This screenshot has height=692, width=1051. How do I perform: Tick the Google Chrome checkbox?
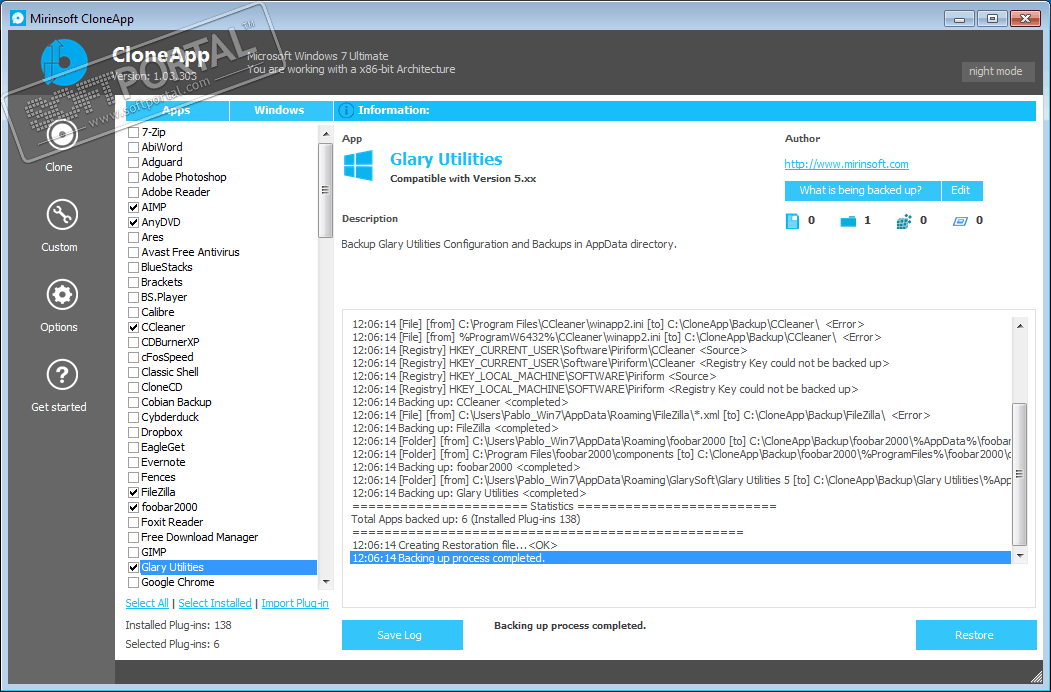(x=133, y=582)
